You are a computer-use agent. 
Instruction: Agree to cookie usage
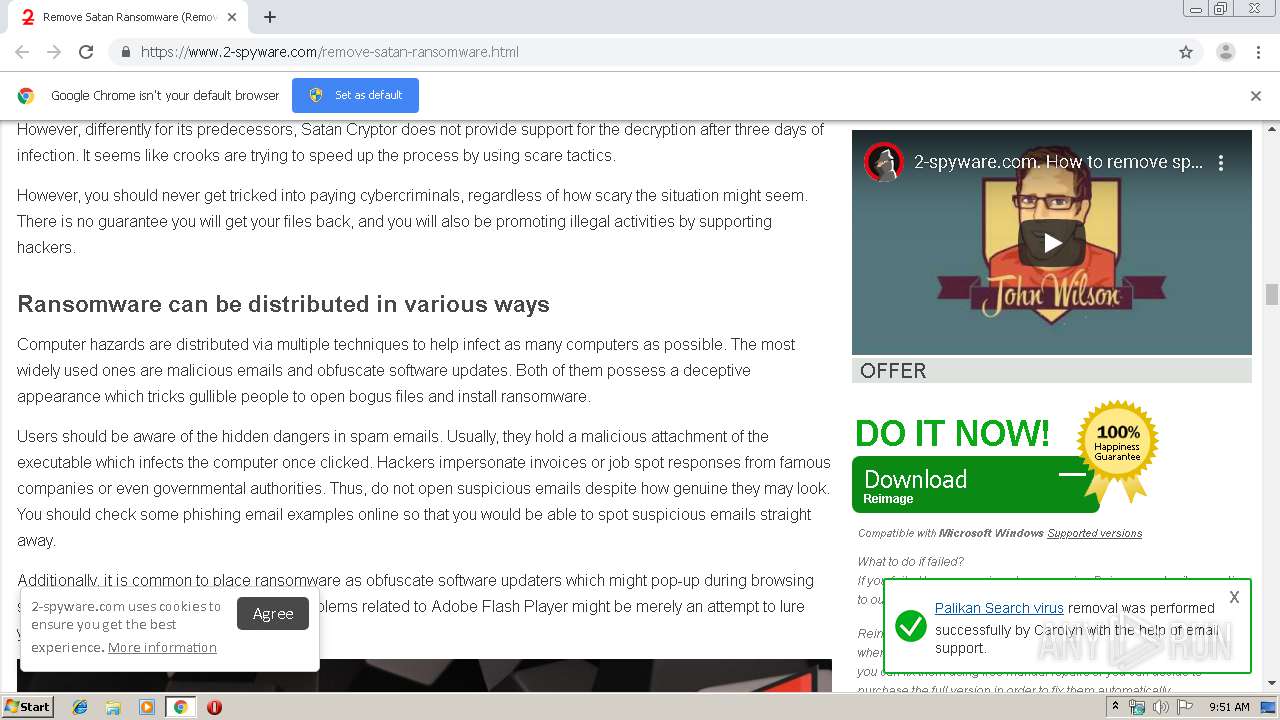coord(273,614)
